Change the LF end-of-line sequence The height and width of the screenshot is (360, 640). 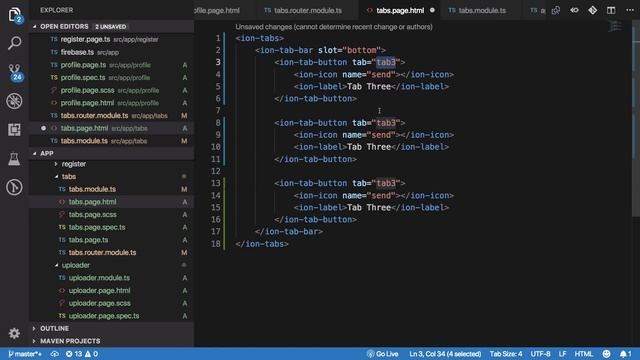coord(562,354)
